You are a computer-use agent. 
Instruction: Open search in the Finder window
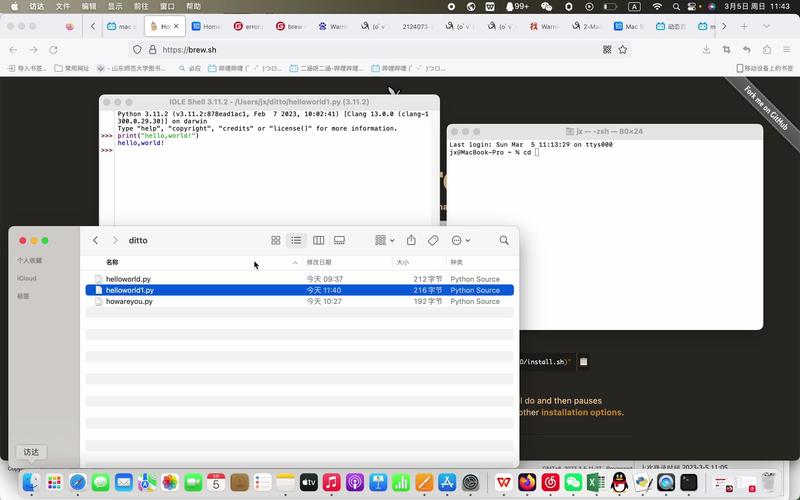[x=504, y=240]
